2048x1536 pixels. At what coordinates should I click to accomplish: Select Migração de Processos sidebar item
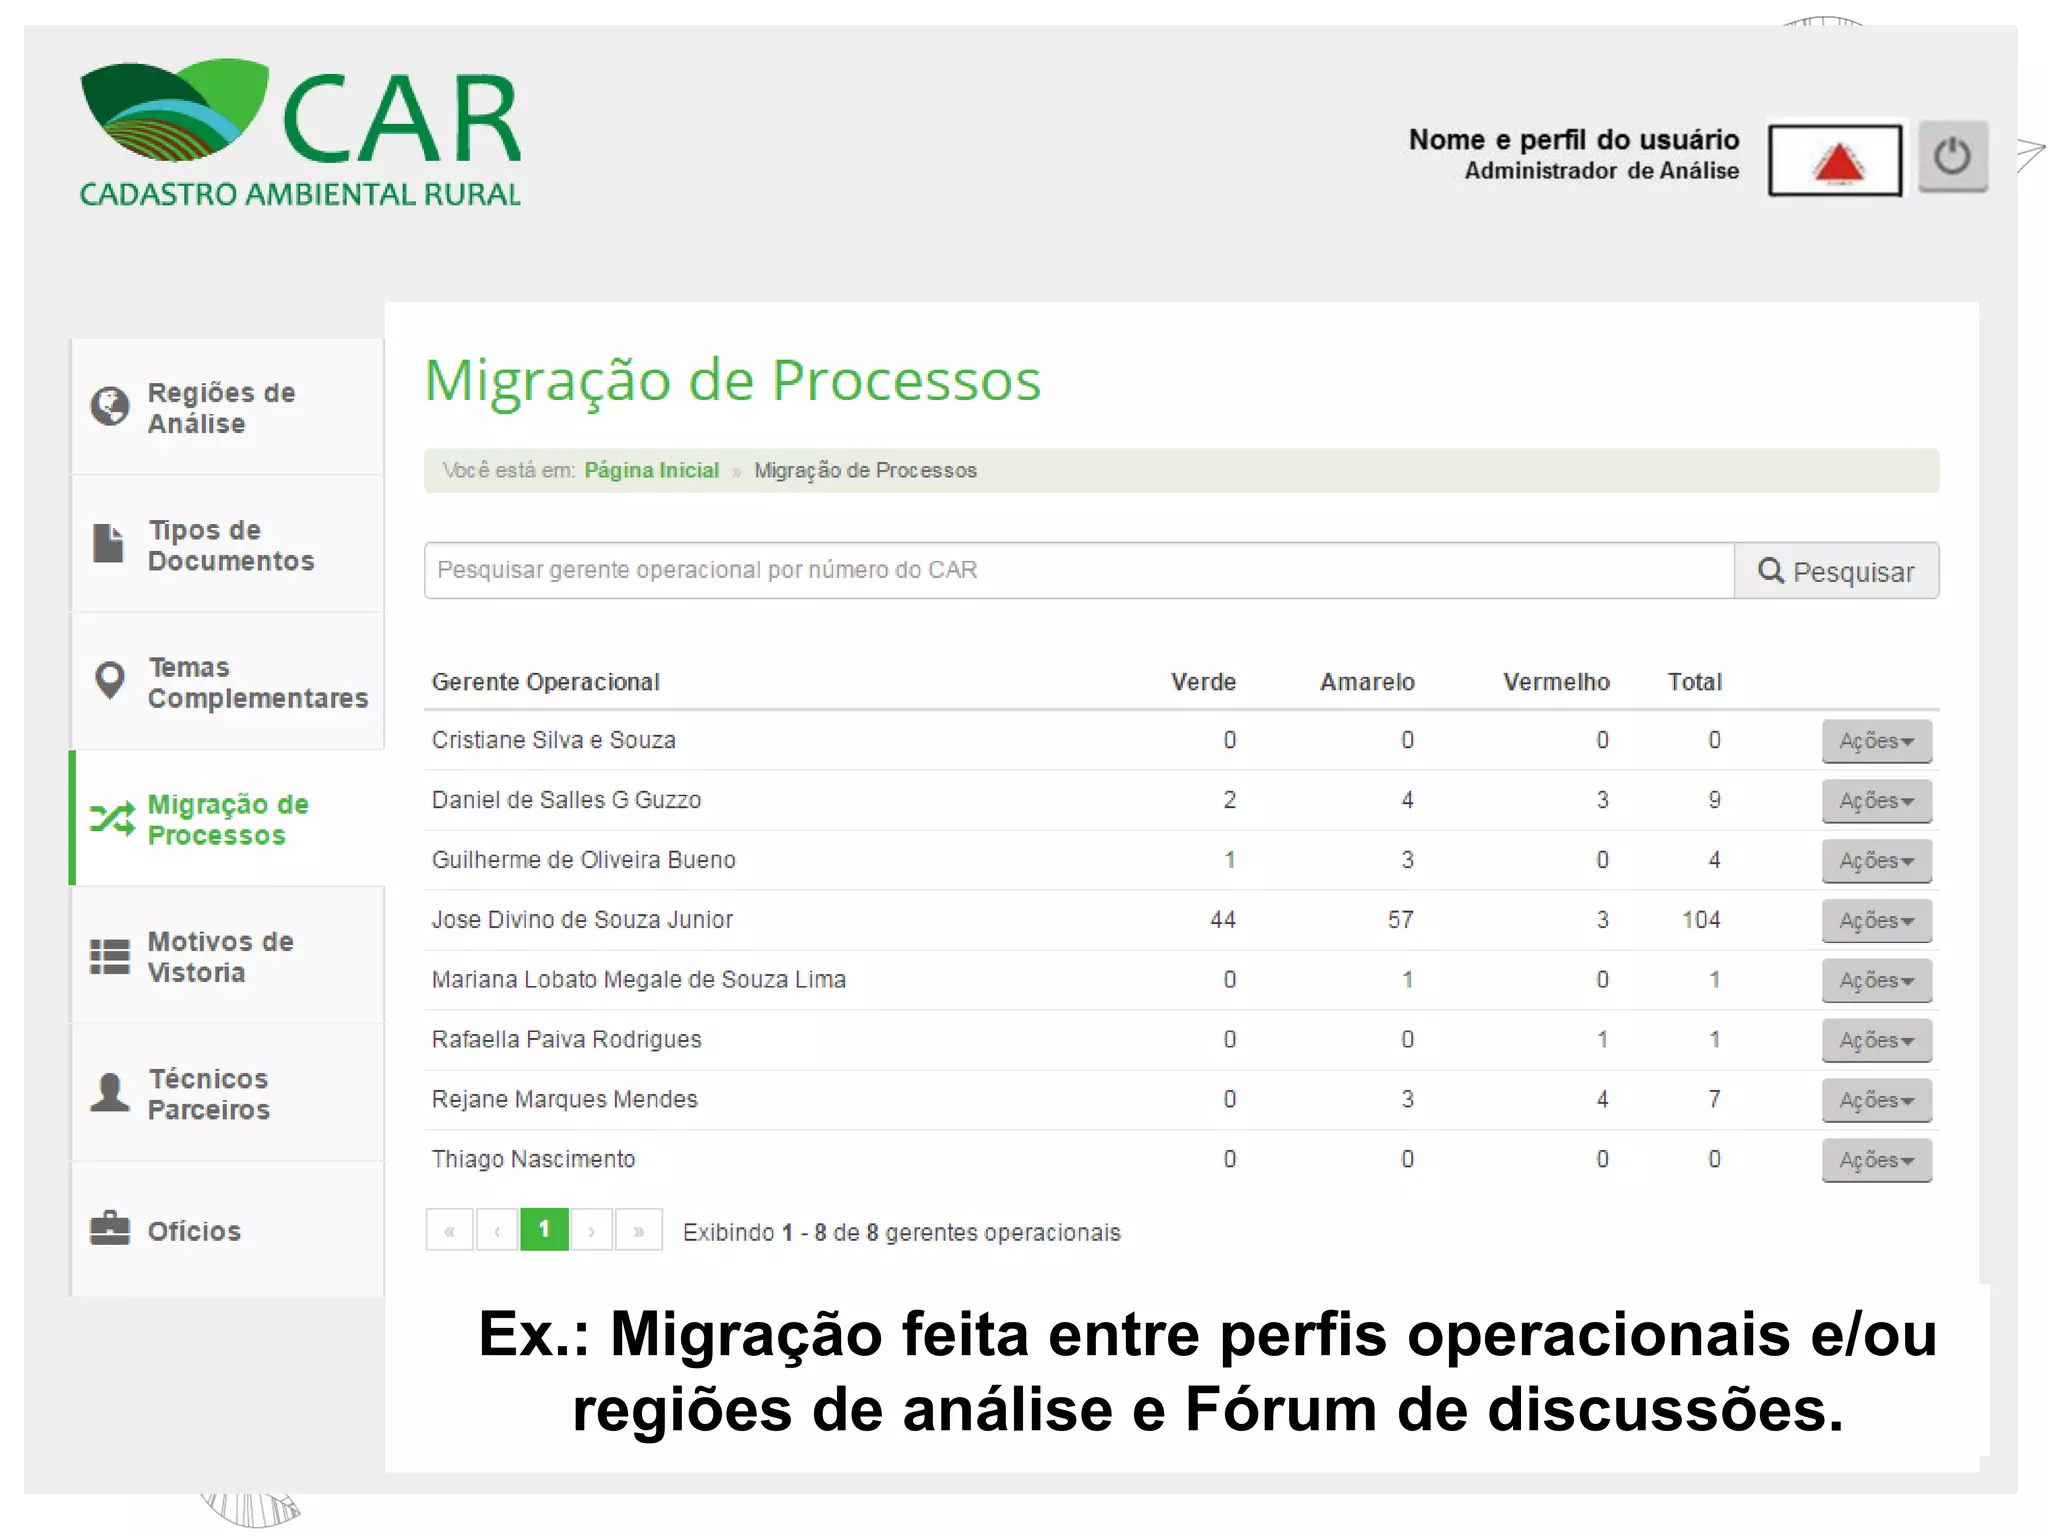(228, 818)
